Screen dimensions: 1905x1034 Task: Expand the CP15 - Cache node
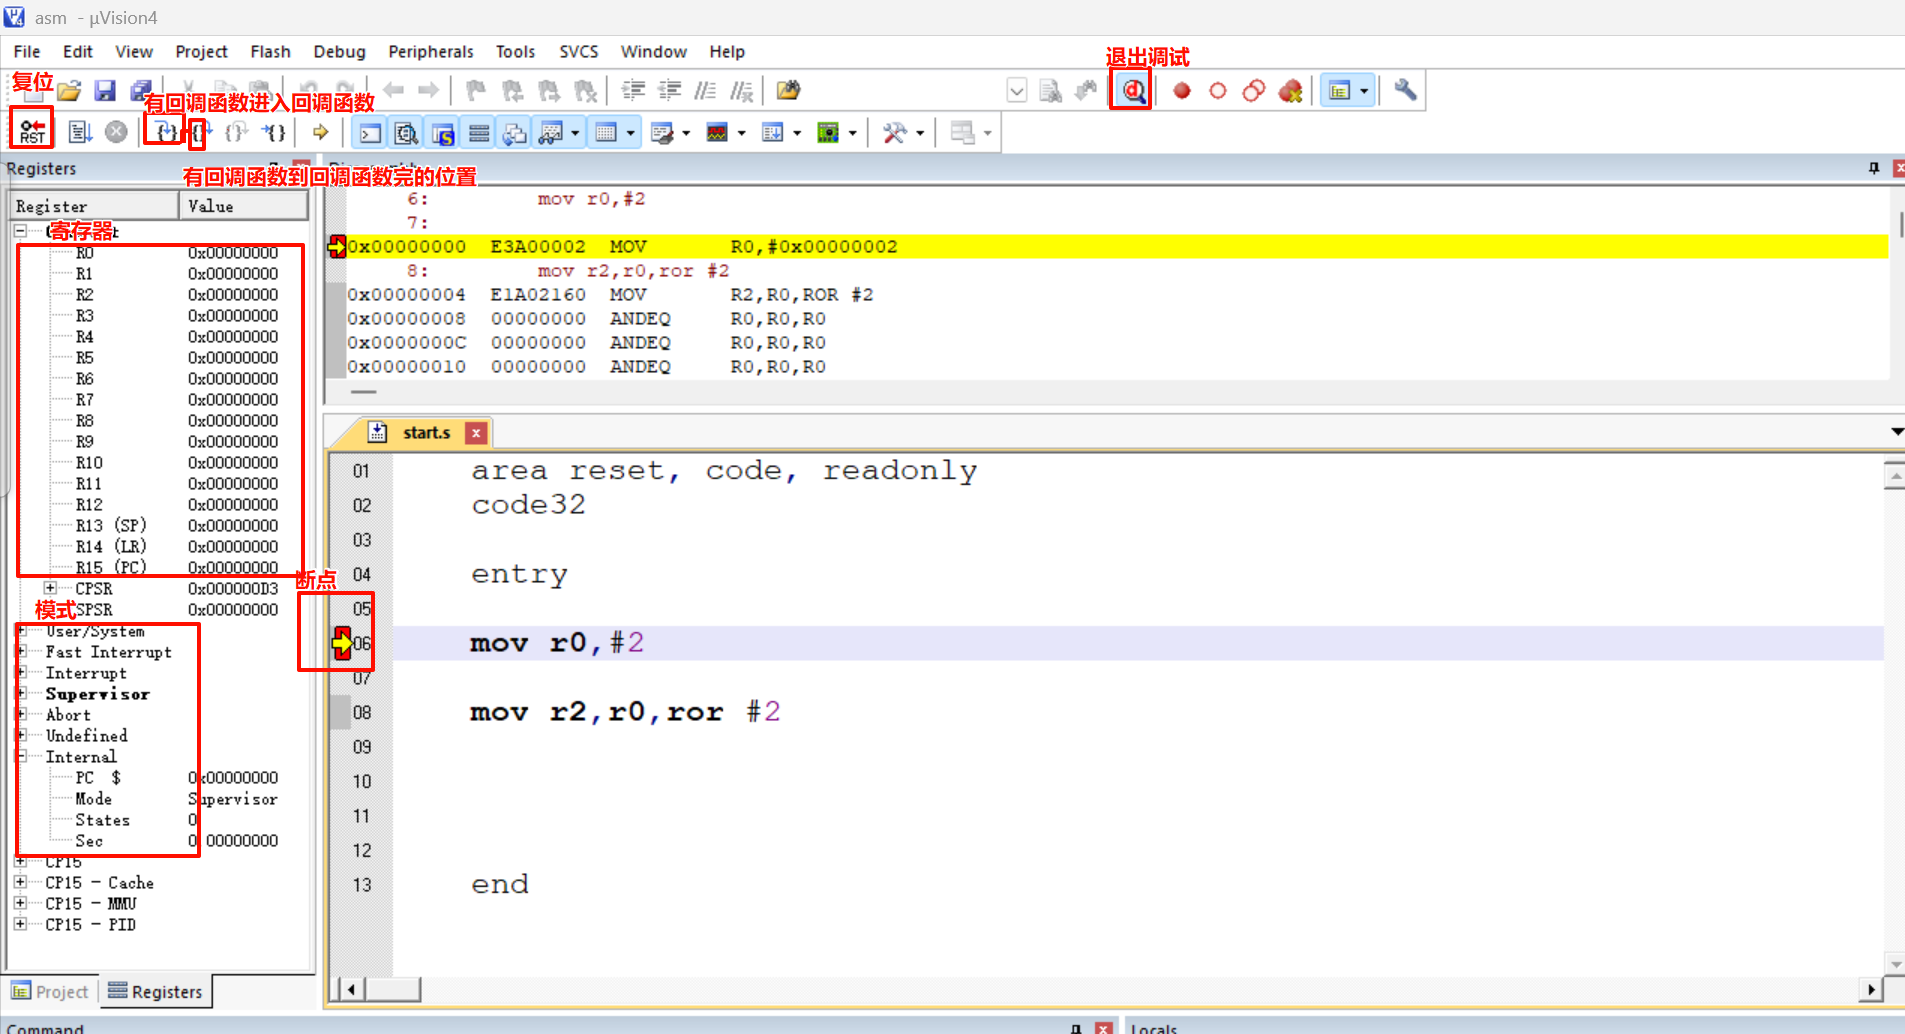click(21, 882)
